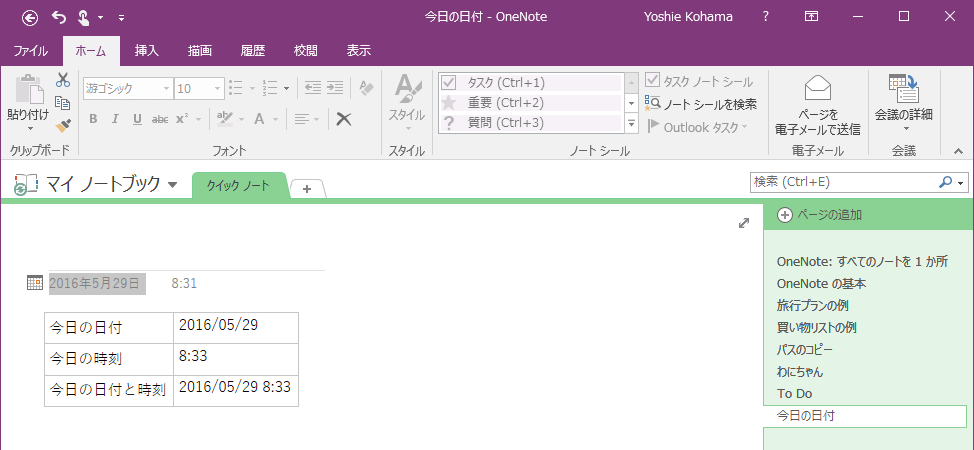Open Customize Quick Access Toolbar arrow
This screenshot has width=974, height=450.
point(122,18)
